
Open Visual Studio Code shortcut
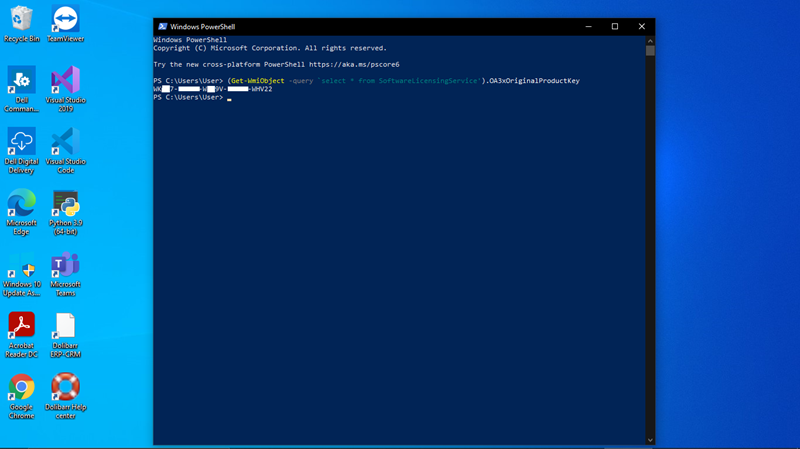tap(65, 141)
